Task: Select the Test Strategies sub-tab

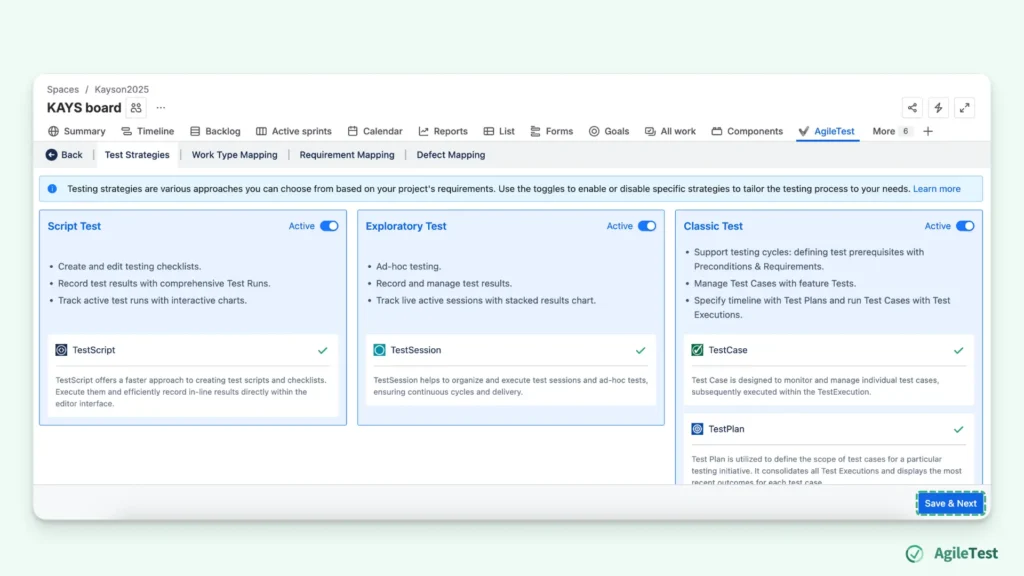Action: pyautogui.click(x=137, y=155)
